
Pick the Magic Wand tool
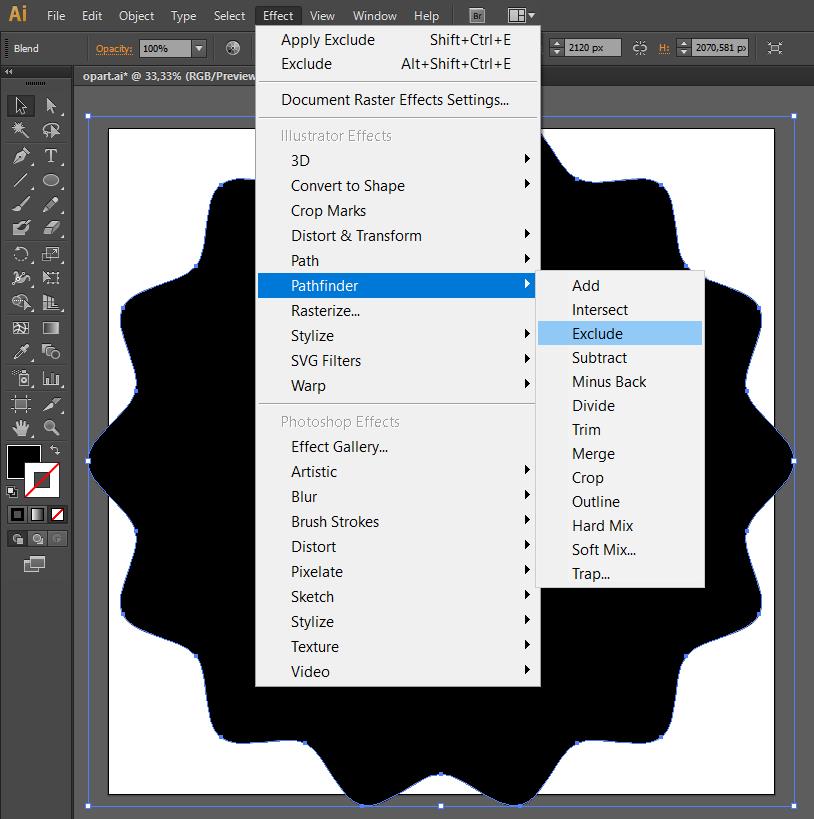[20, 131]
